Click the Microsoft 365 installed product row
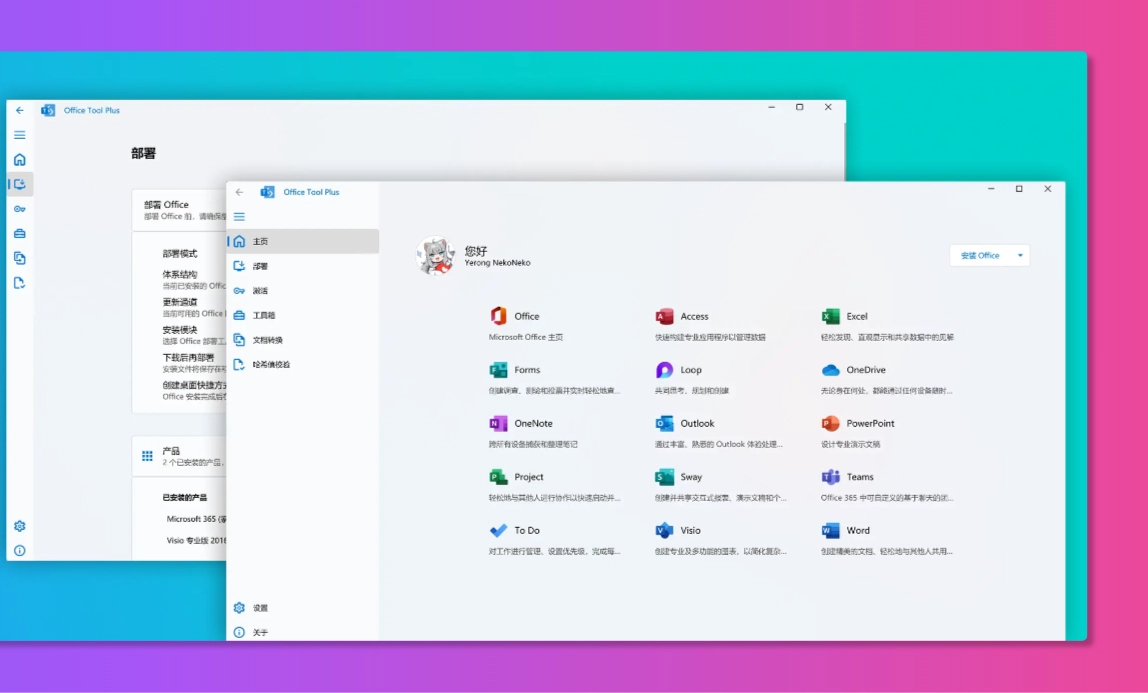The height and width of the screenshot is (693, 1148). click(x=195, y=519)
